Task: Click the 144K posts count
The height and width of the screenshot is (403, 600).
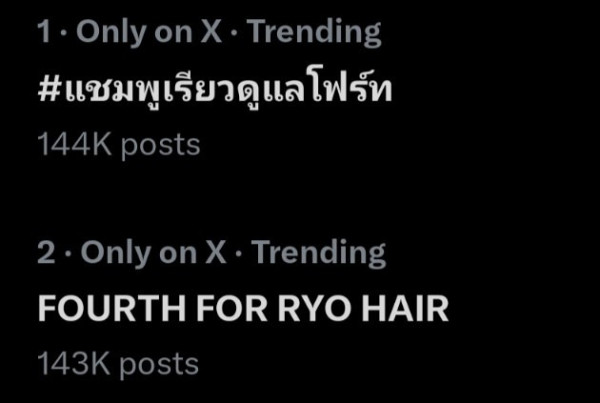Action: coord(119,145)
